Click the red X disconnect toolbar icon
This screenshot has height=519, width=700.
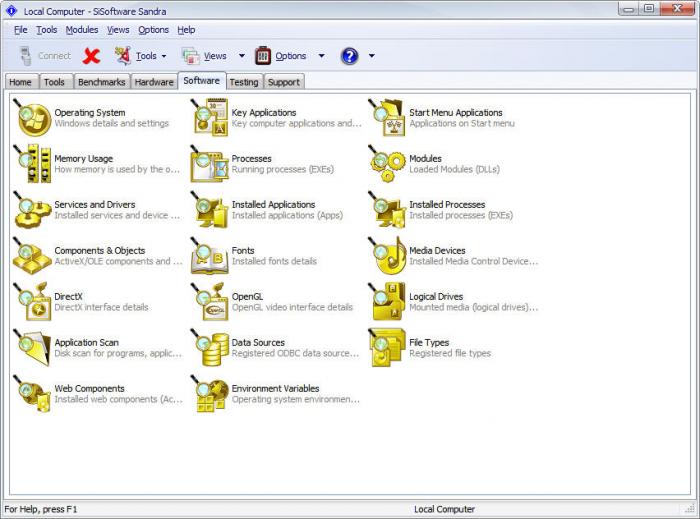92,56
